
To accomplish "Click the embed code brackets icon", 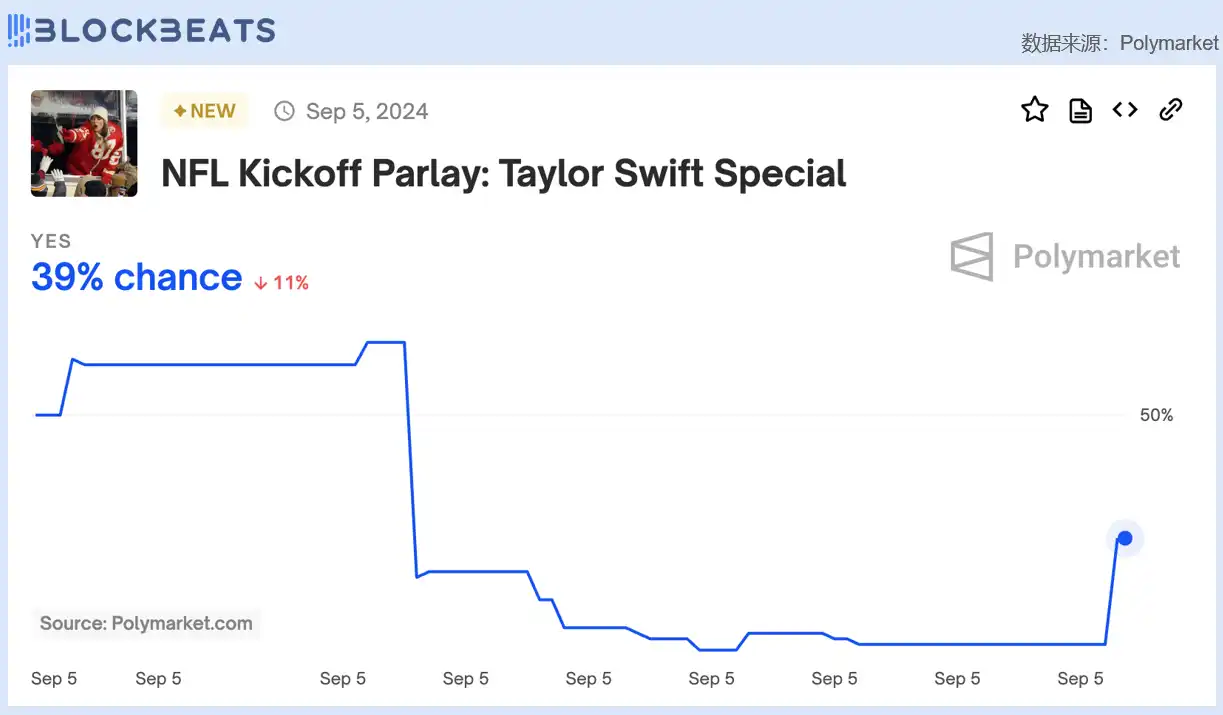I will 1125,110.
